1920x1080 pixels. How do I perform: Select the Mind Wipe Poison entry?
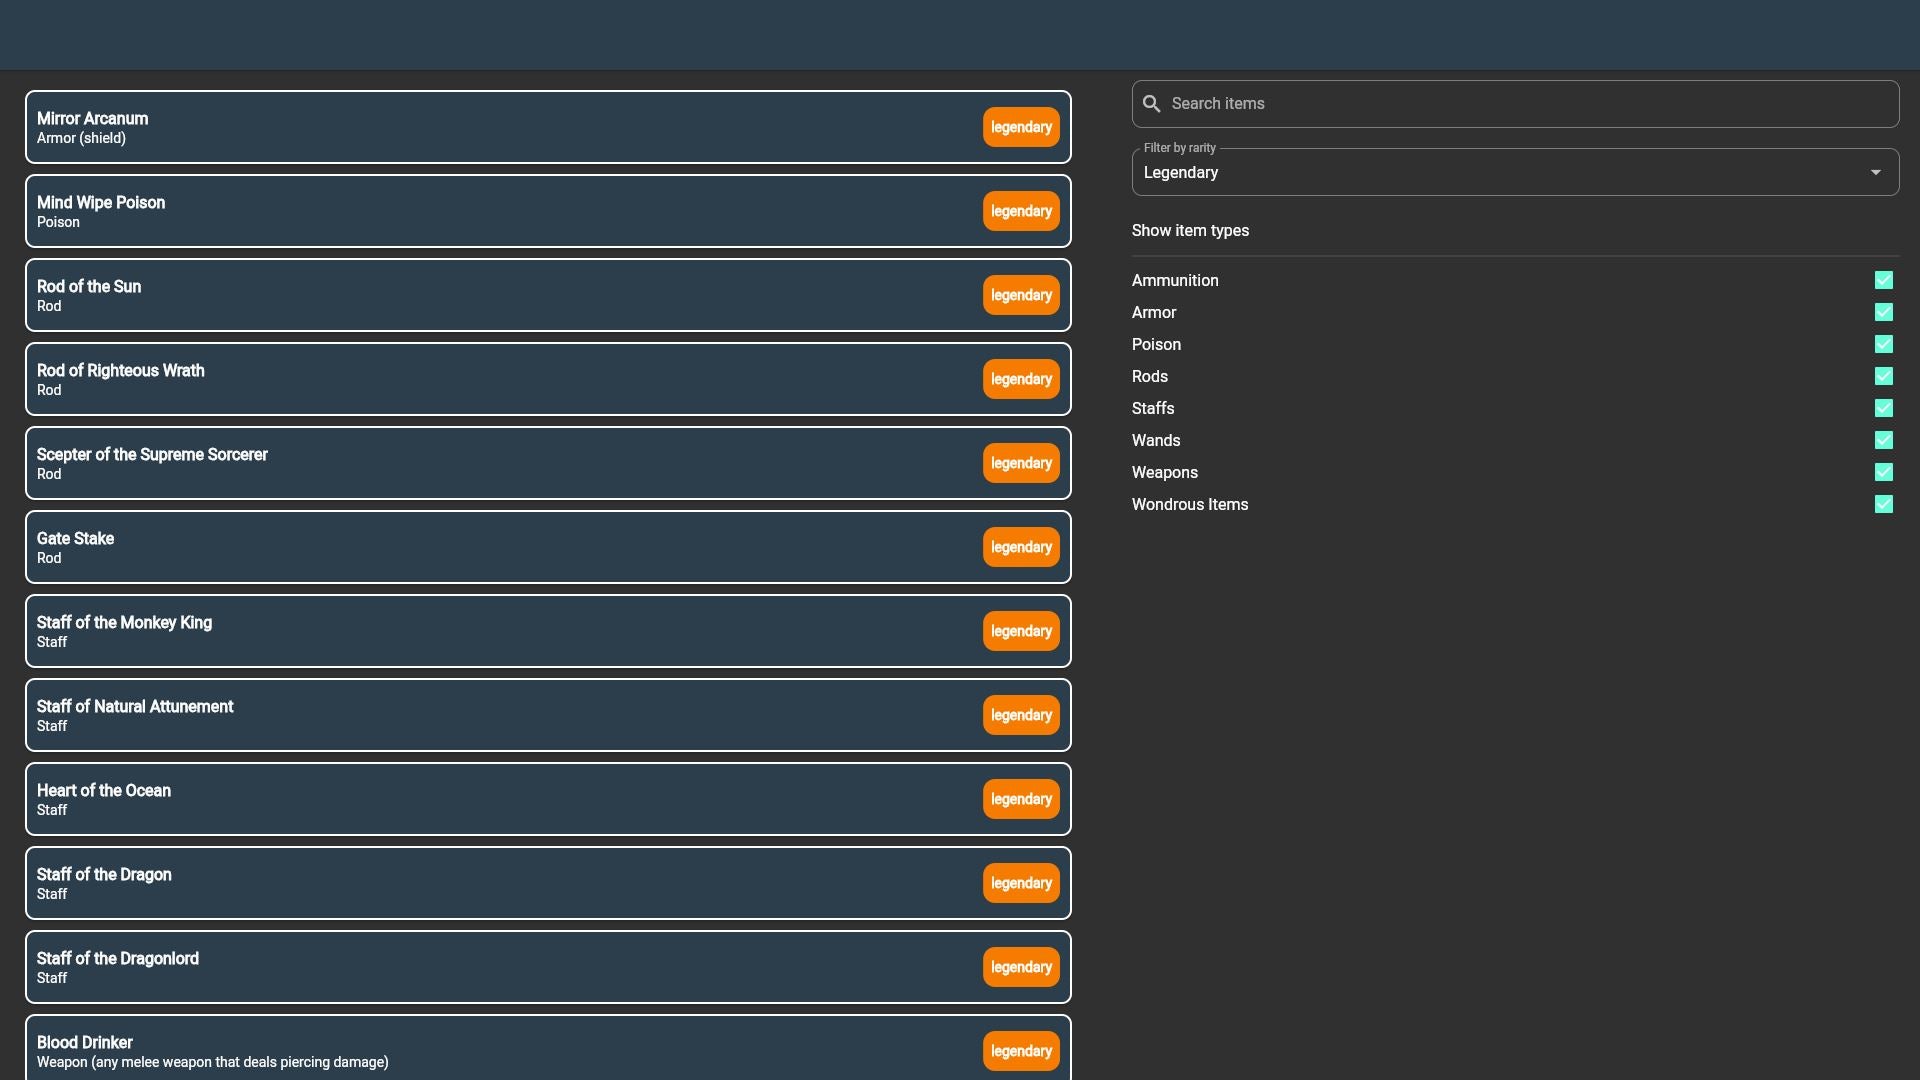[500, 211]
